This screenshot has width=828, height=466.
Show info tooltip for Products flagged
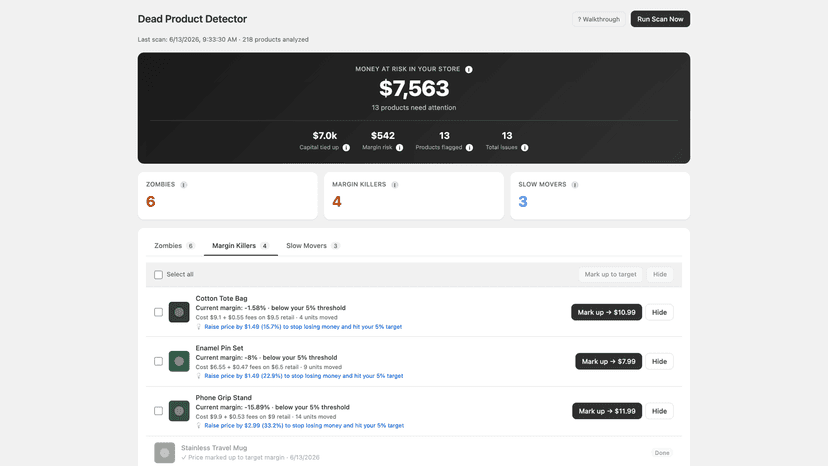(x=469, y=148)
